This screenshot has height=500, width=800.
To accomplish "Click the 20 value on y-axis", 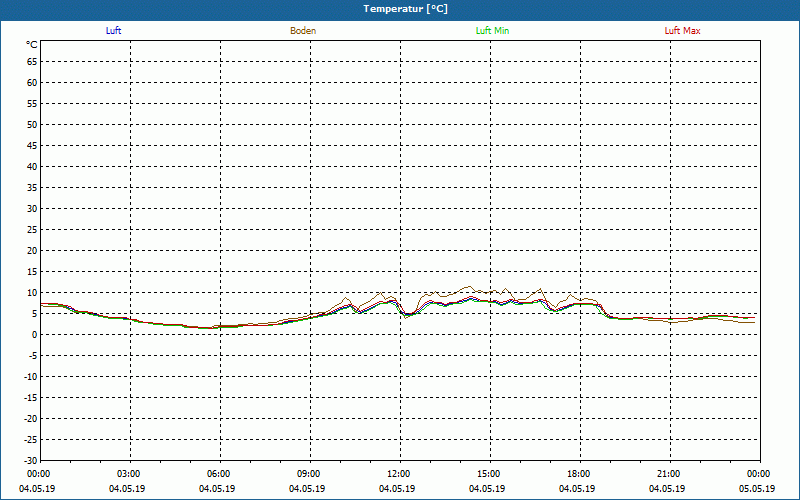I will 32,251.
